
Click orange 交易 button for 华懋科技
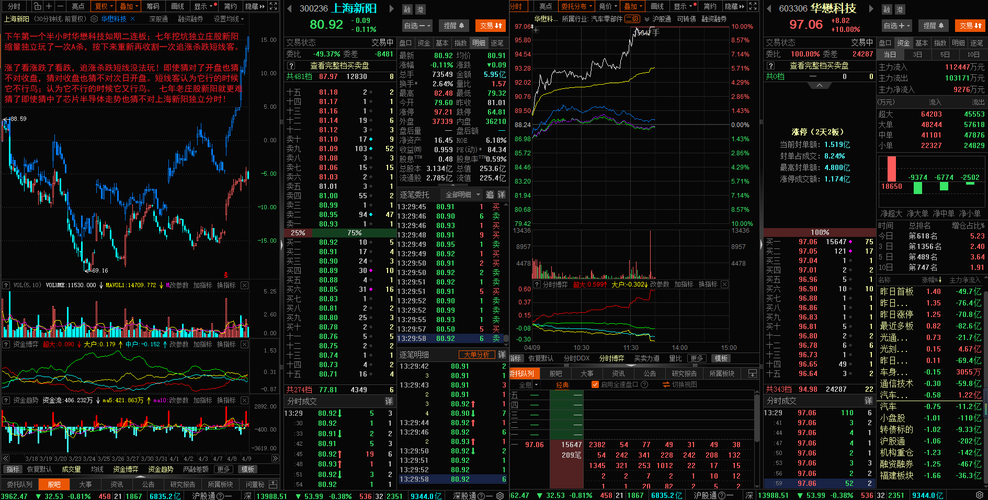pyautogui.click(x=970, y=26)
